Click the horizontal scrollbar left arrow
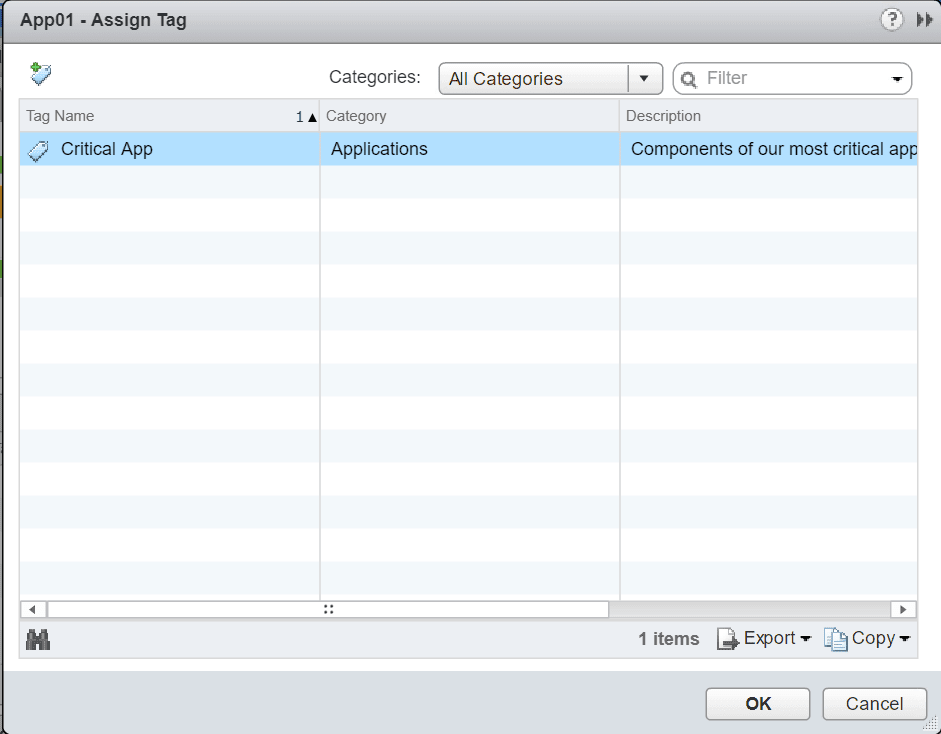The width and height of the screenshot is (941, 734). [x=32, y=610]
